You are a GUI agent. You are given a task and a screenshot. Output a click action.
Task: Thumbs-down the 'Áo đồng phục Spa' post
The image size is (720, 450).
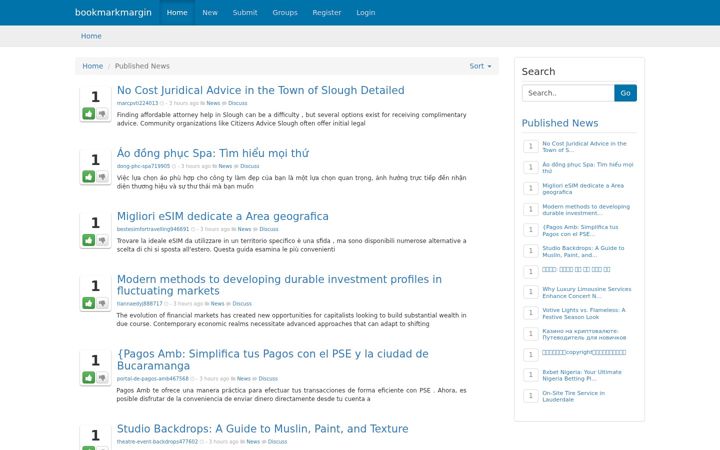102,176
